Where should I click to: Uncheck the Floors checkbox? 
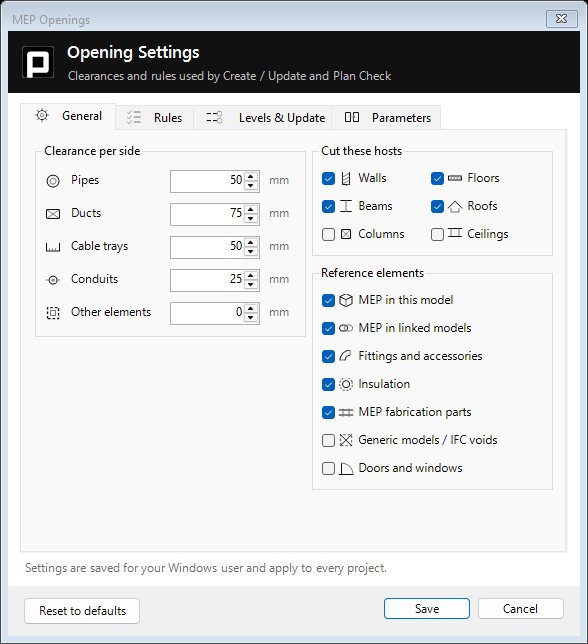tap(437, 179)
